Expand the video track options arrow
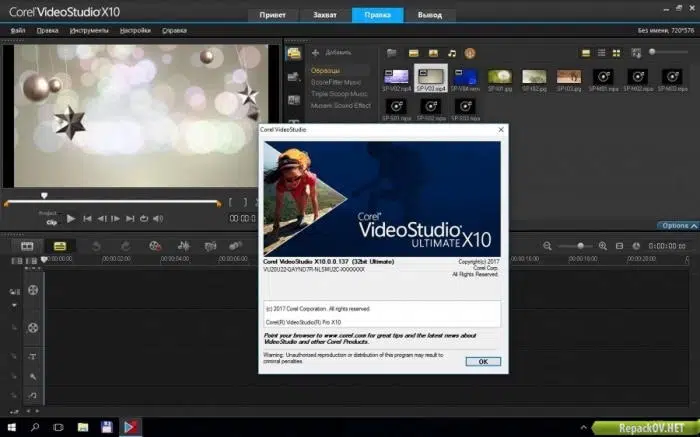Viewport: 700px width, 437px height. [14, 306]
